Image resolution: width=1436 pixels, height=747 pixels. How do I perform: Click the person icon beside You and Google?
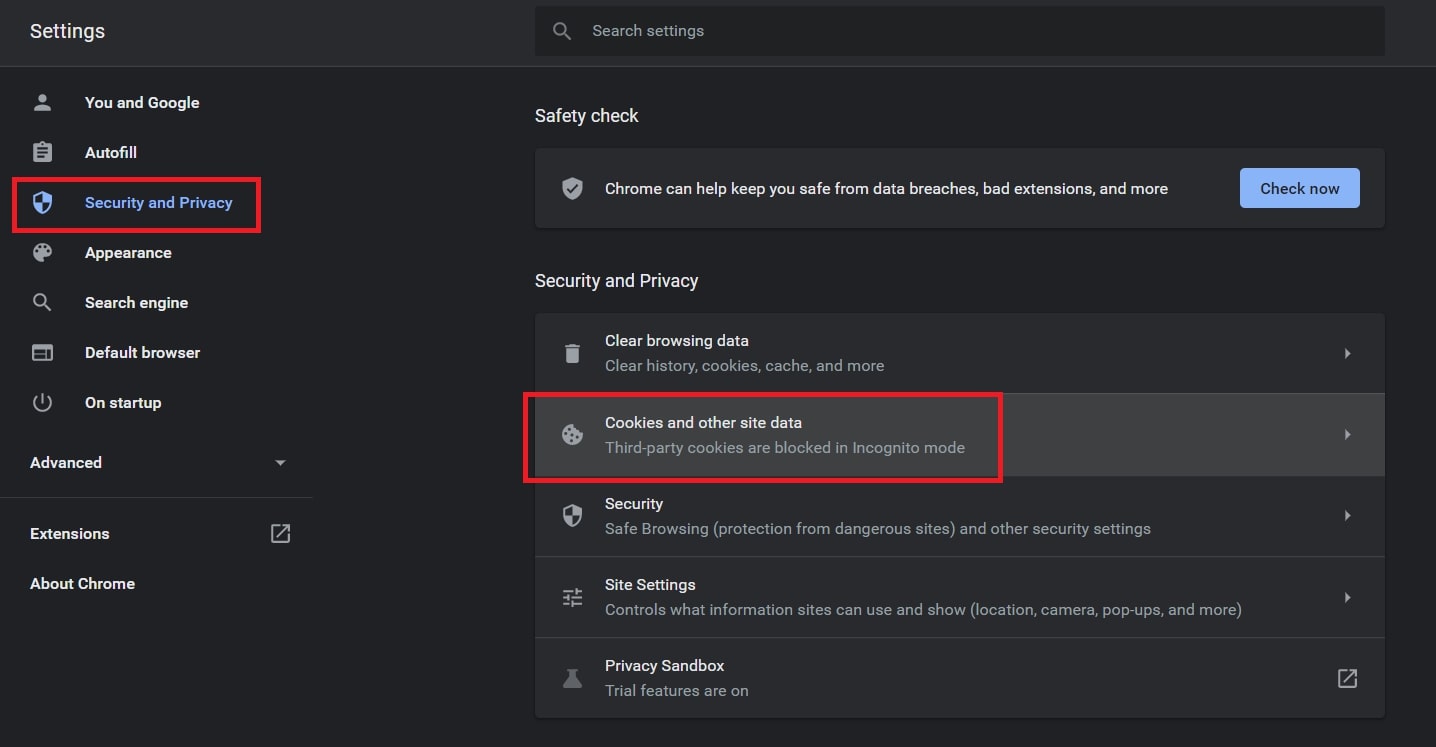(x=42, y=102)
